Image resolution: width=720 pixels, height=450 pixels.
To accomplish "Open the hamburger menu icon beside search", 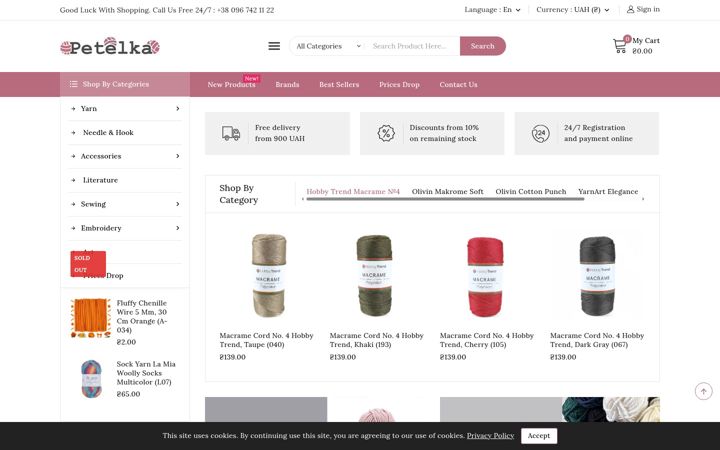I will tap(274, 46).
